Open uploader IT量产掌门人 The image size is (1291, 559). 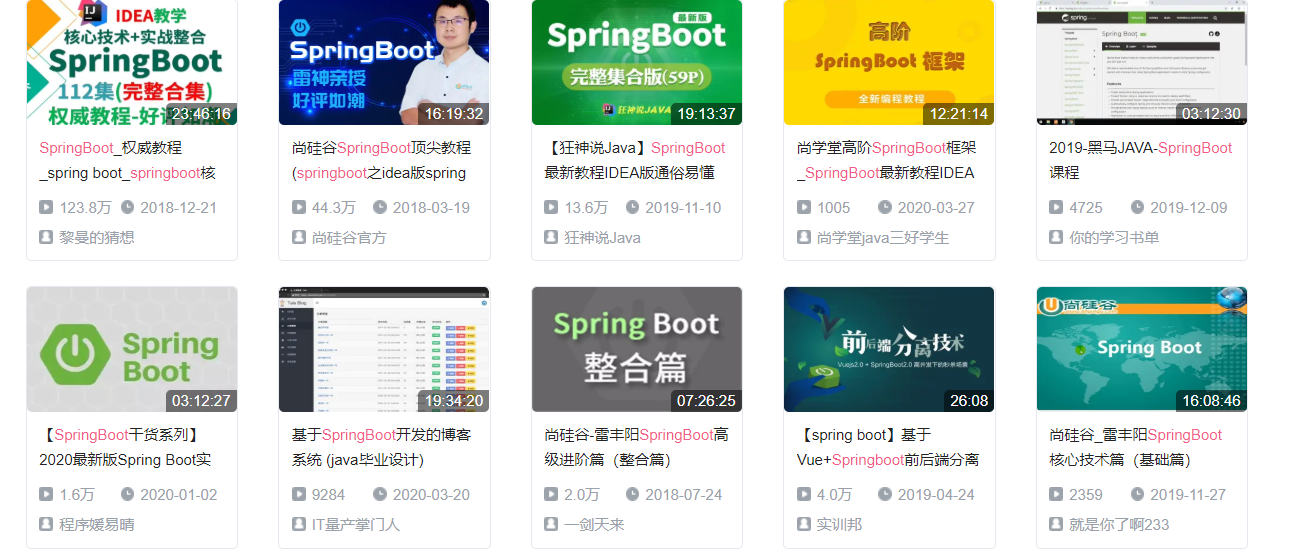pos(356,525)
